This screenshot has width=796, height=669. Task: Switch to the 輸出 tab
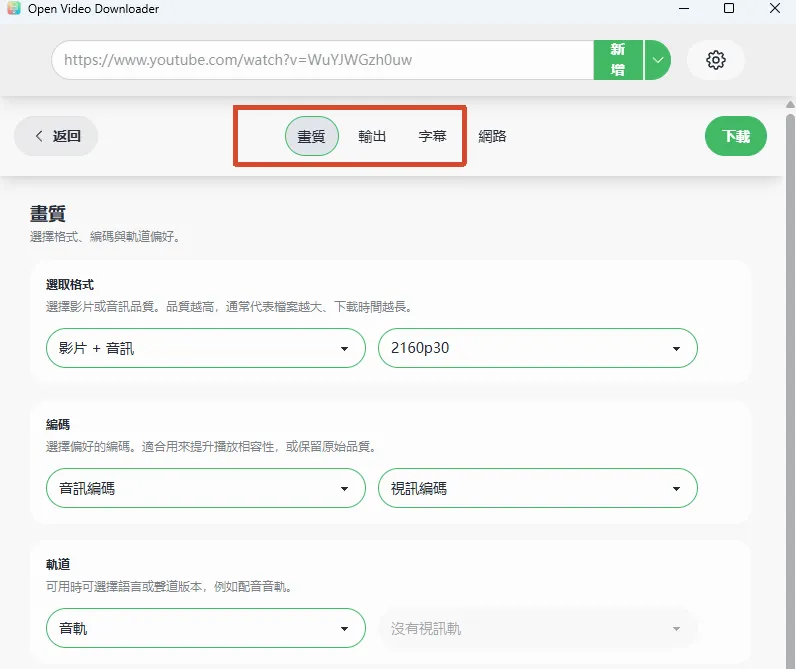point(372,136)
